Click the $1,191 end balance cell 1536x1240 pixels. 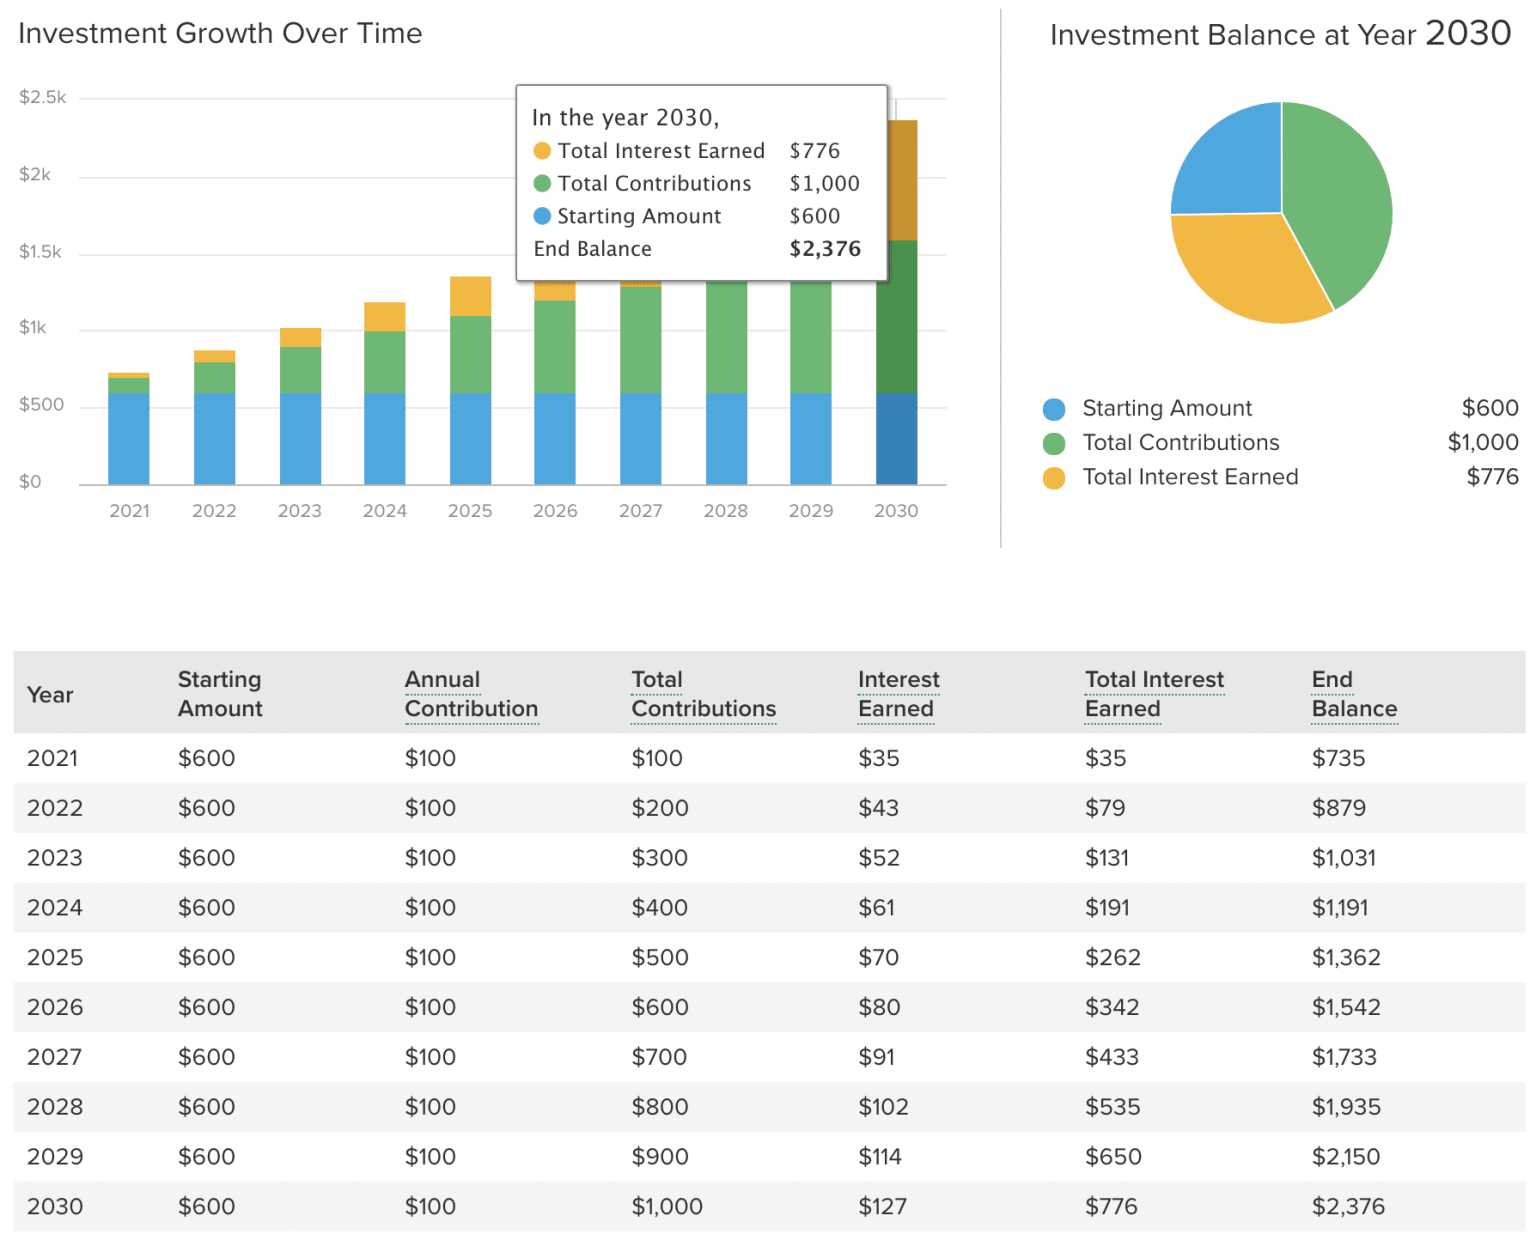click(x=1340, y=908)
